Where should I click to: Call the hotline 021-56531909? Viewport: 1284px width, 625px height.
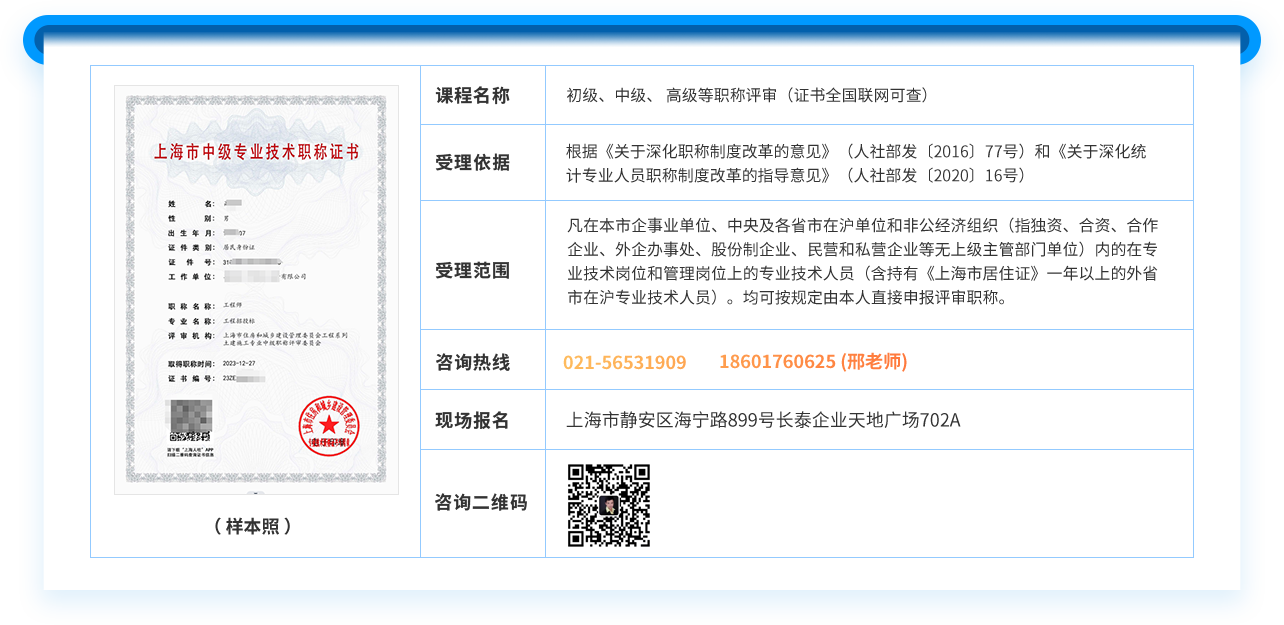(624, 362)
